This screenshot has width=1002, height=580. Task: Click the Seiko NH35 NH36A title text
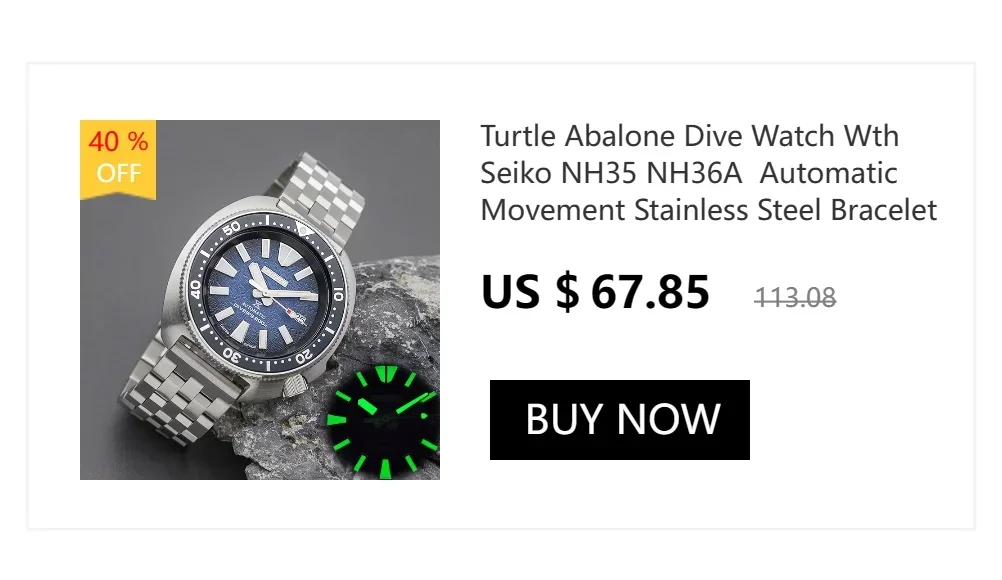tap(611, 173)
